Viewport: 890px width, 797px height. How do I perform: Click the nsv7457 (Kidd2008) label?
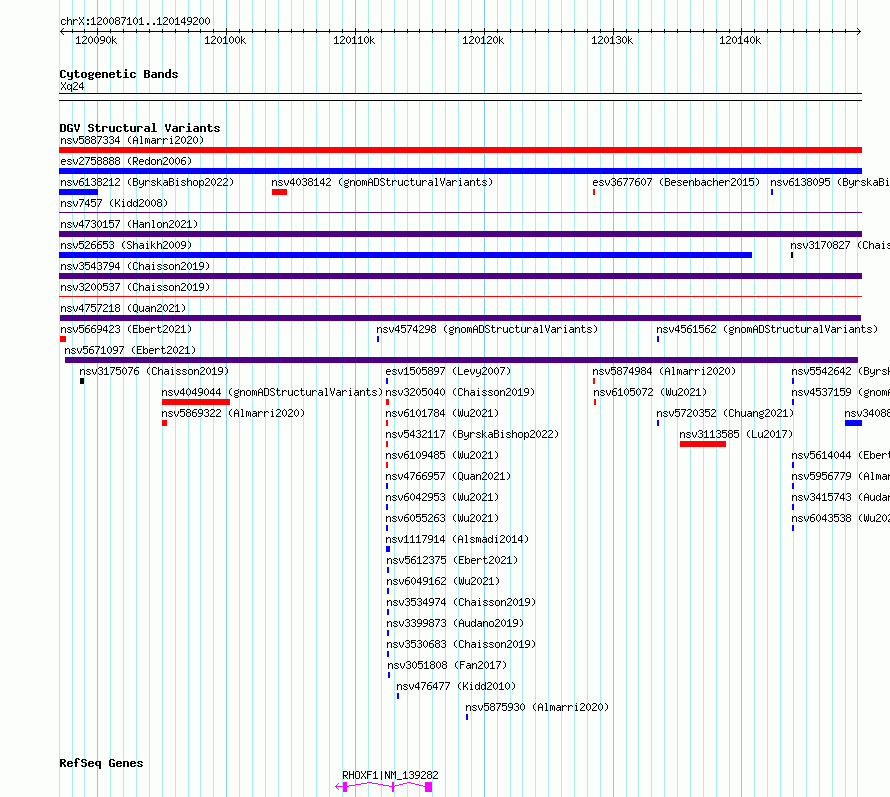coord(114,203)
